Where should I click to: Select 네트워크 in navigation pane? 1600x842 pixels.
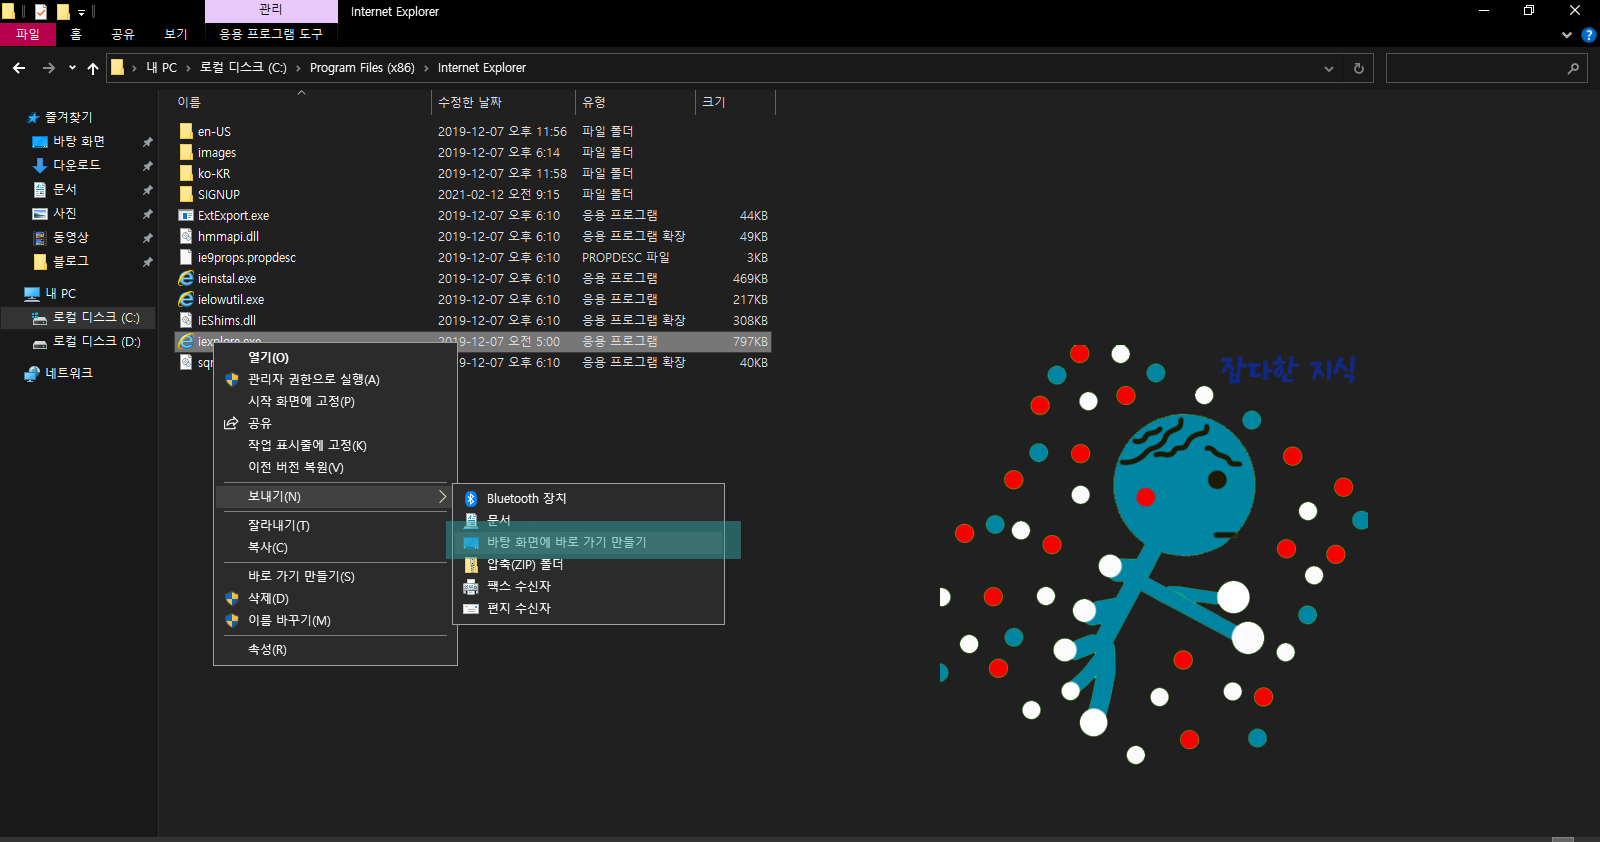pos(68,373)
